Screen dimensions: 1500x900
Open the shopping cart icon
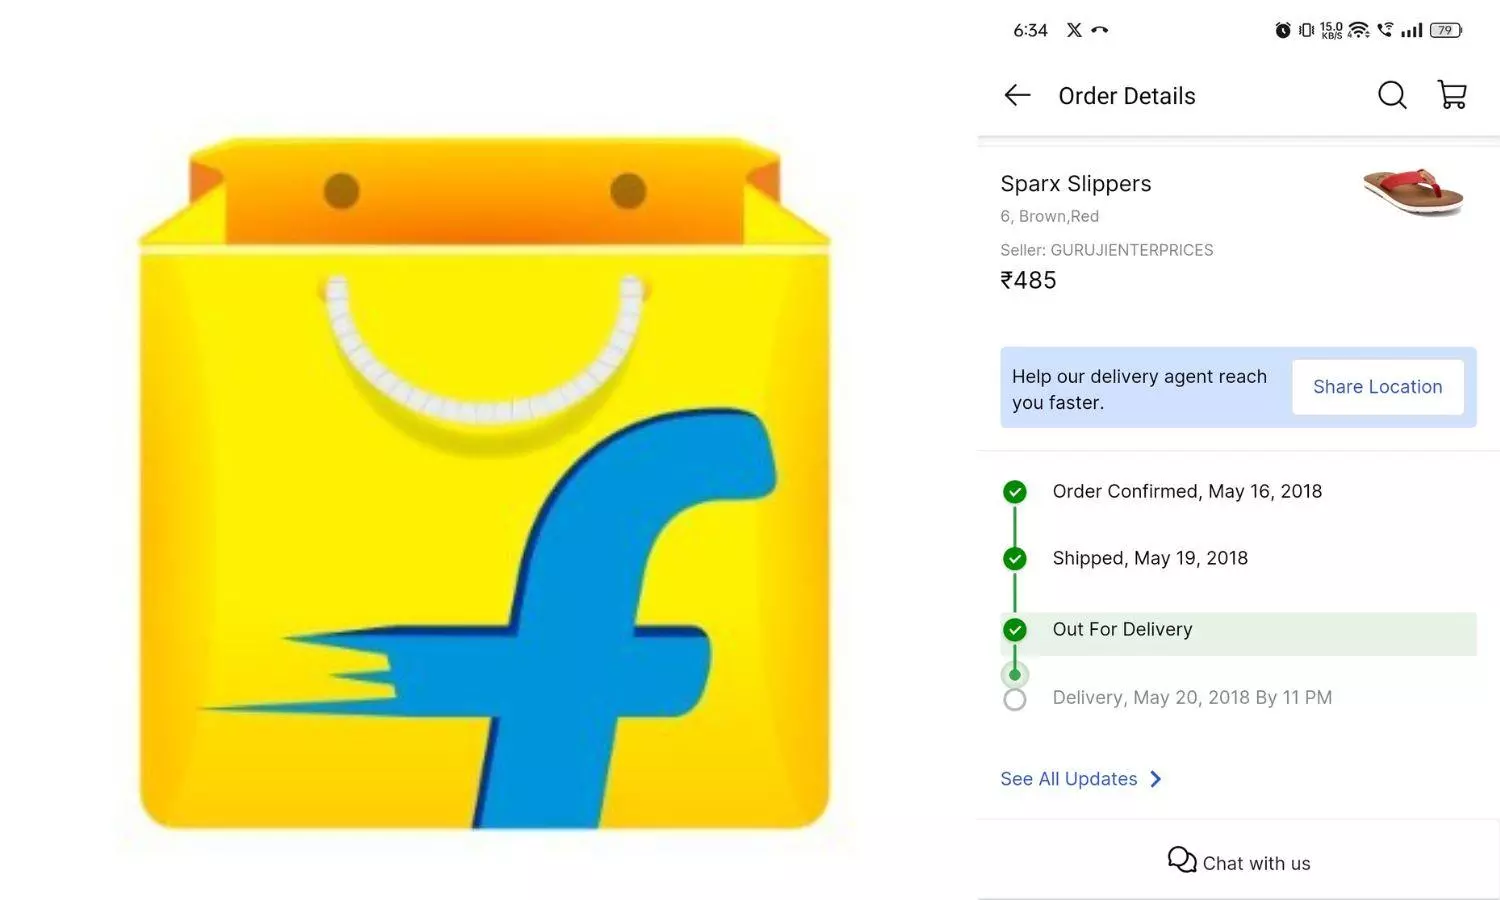pyautogui.click(x=1452, y=94)
